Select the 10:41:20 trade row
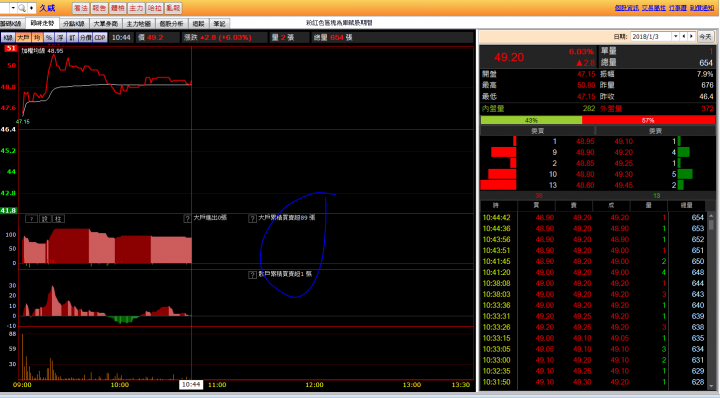 pos(593,272)
